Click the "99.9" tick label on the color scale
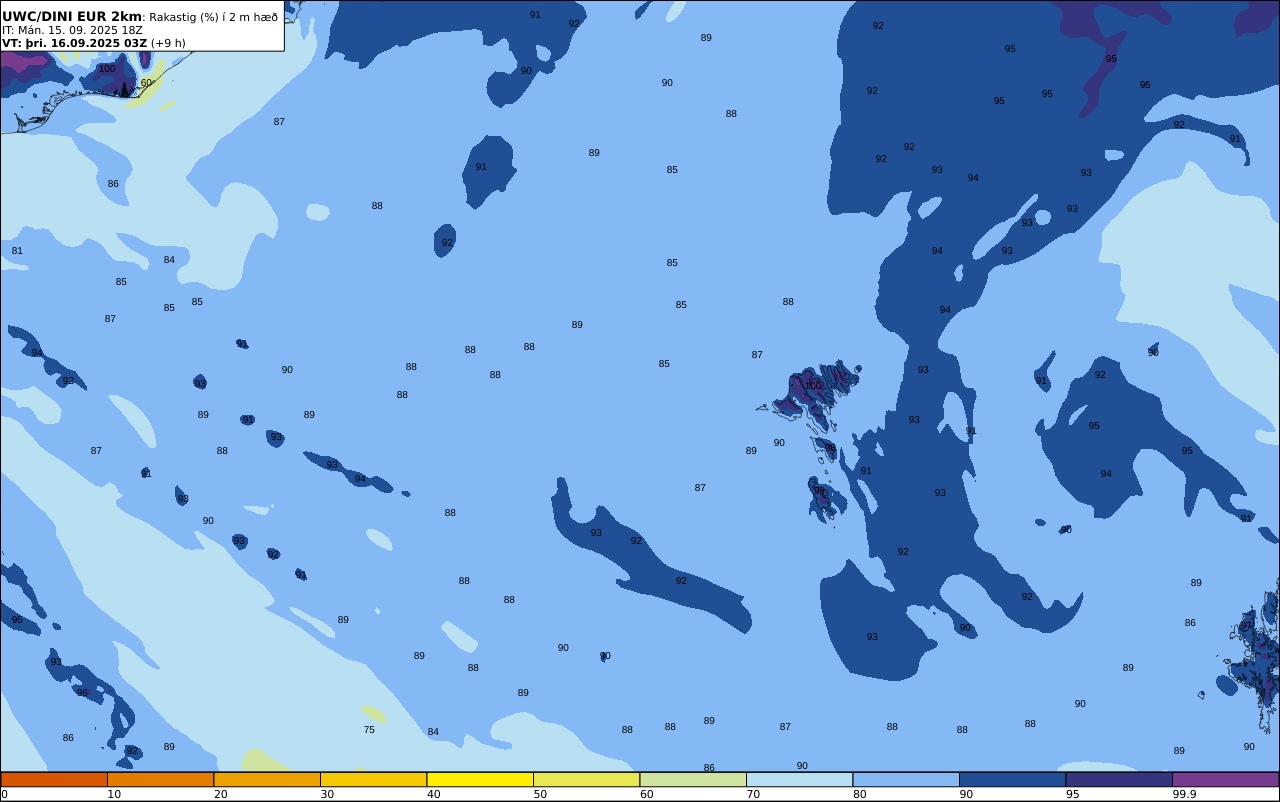The image size is (1280, 802). (1184, 794)
